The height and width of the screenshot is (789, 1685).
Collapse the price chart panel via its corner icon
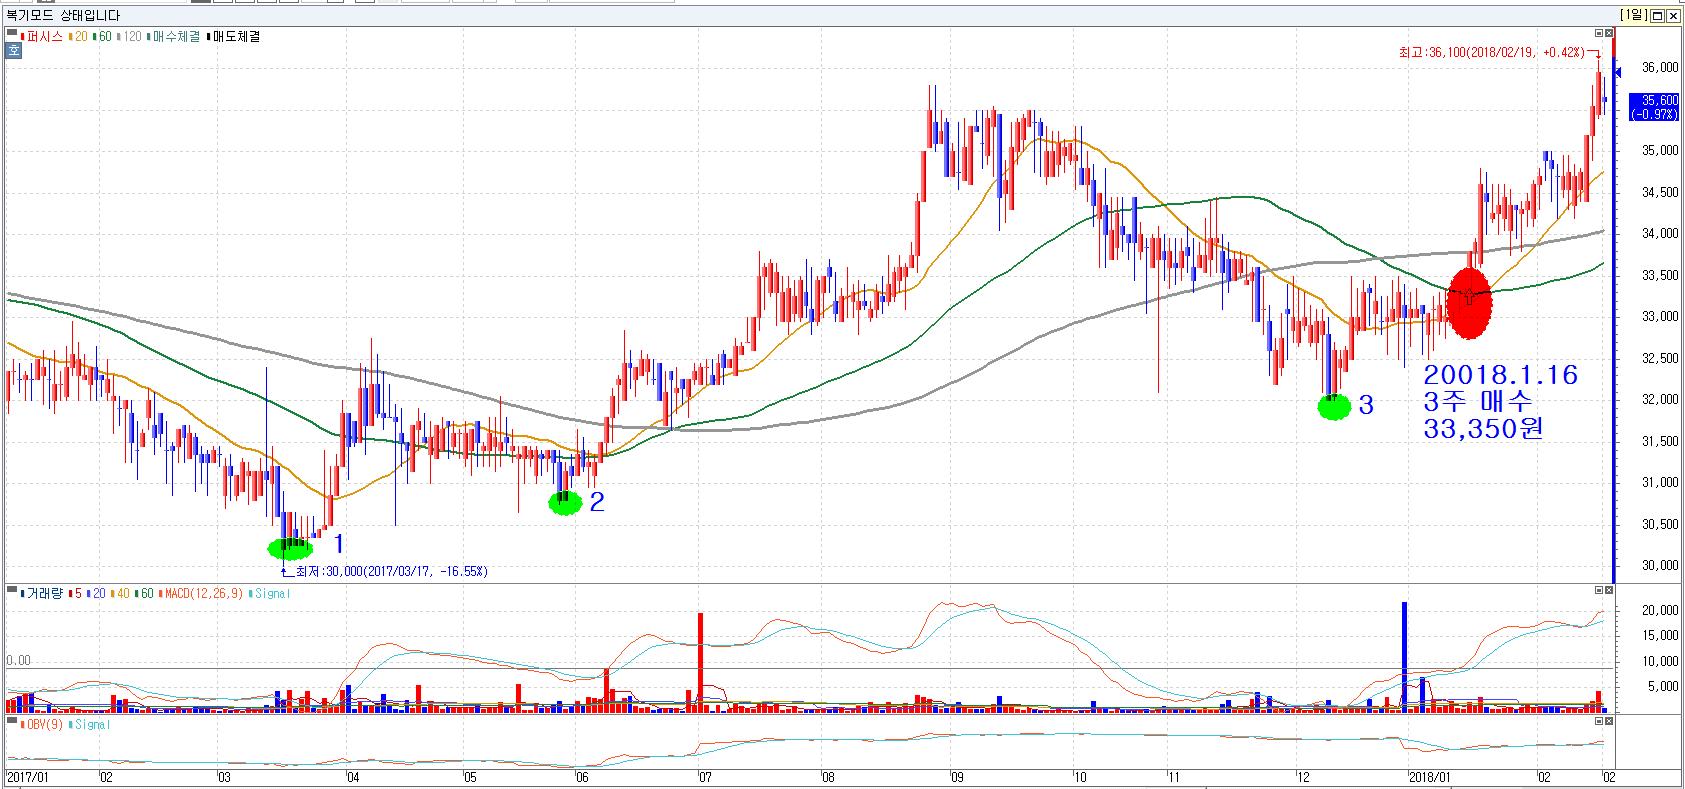11,32
